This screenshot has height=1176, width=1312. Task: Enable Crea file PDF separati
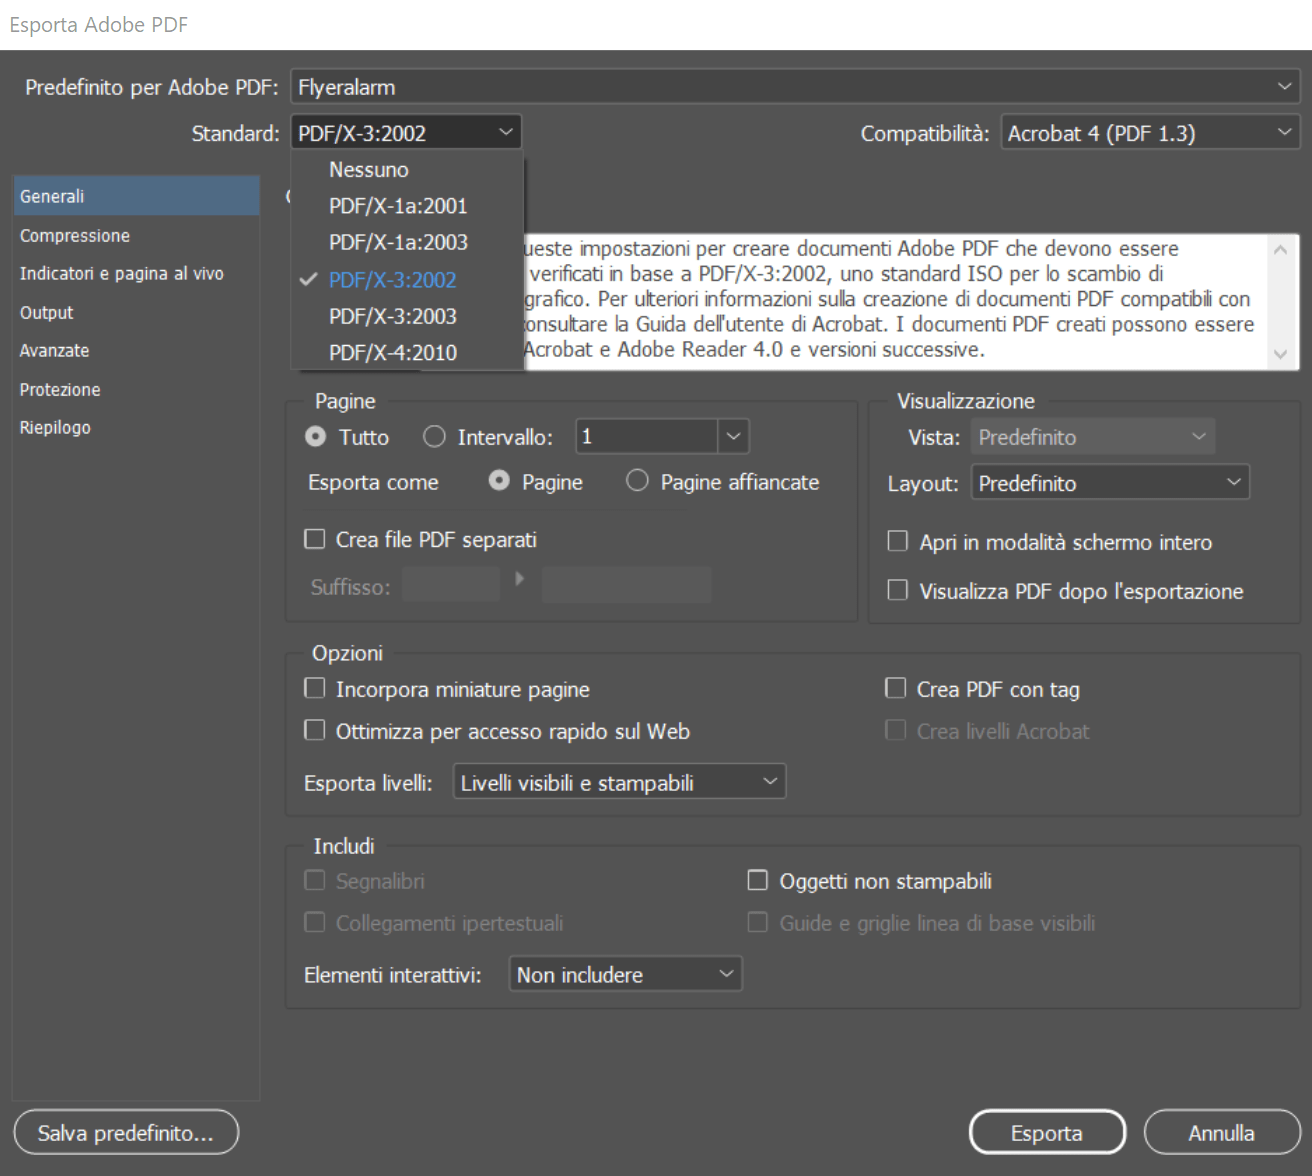[x=315, y=540]
